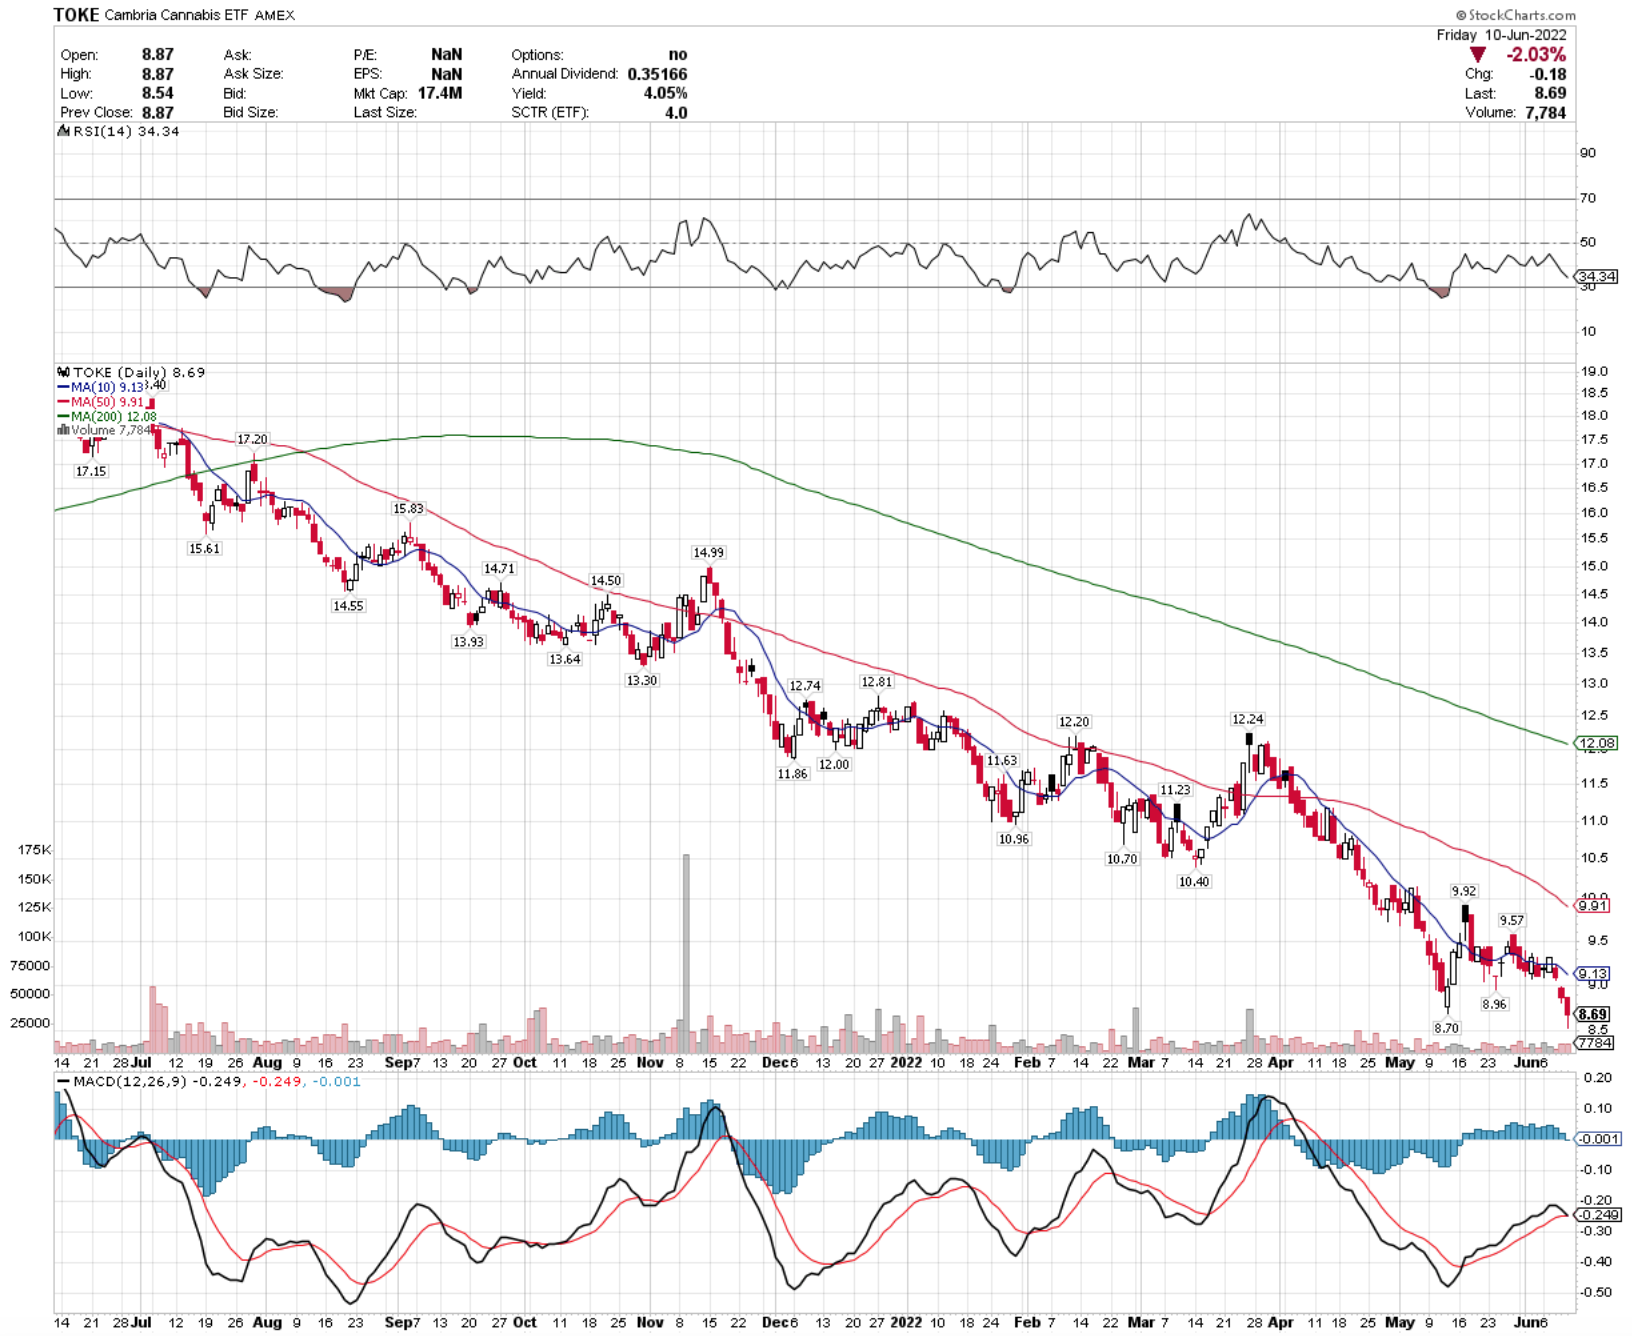Click the StockCharts.com copyright text
The height and width of the screenshot is (1336, 1632).
coord(1515,15)
